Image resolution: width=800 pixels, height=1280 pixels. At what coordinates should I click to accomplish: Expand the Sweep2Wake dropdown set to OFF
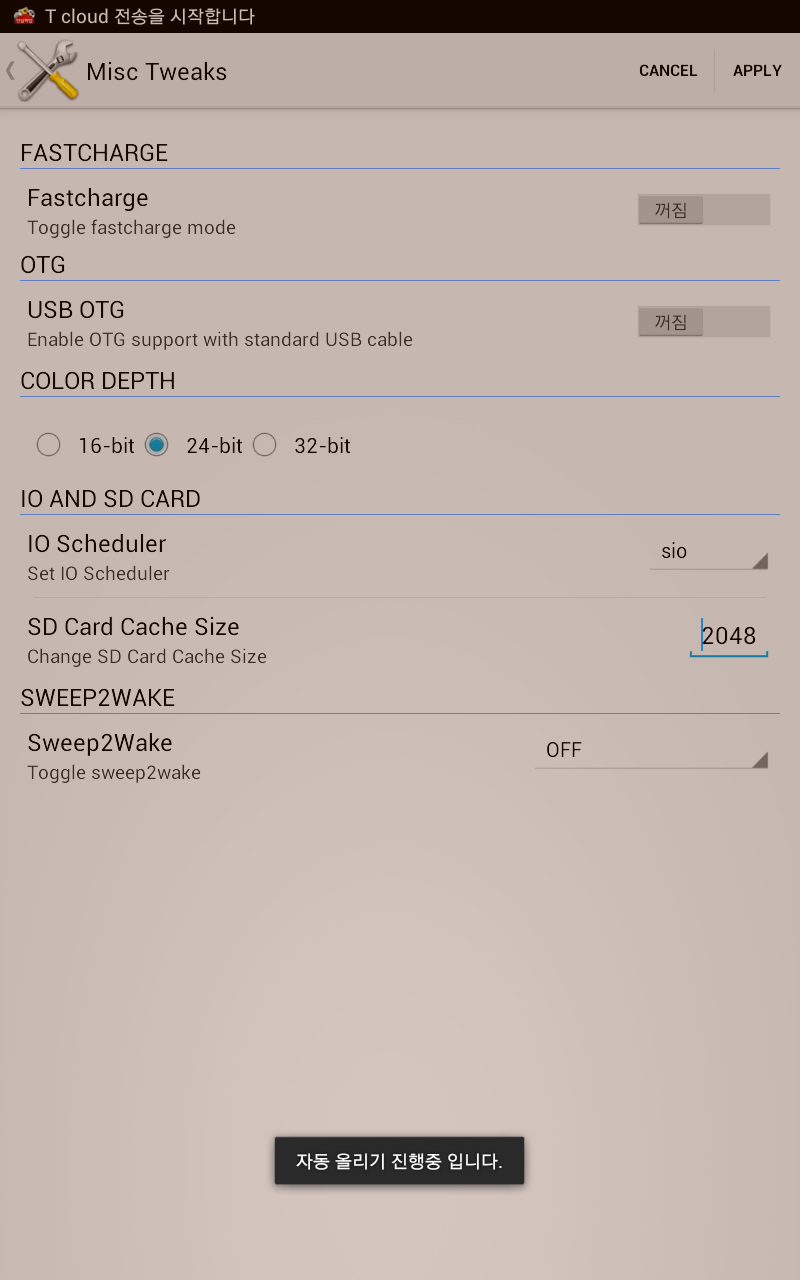point(650,751)
